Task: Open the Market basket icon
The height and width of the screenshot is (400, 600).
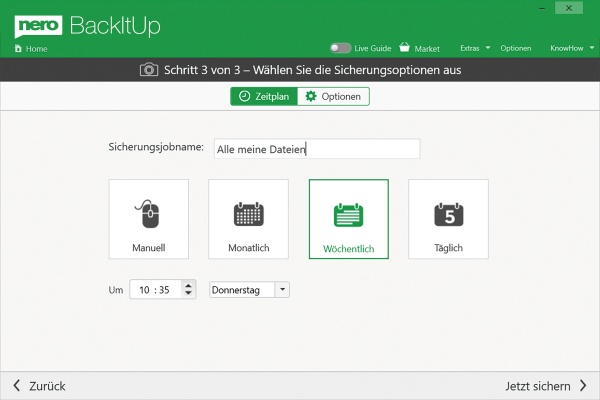Action: [404, 47]
